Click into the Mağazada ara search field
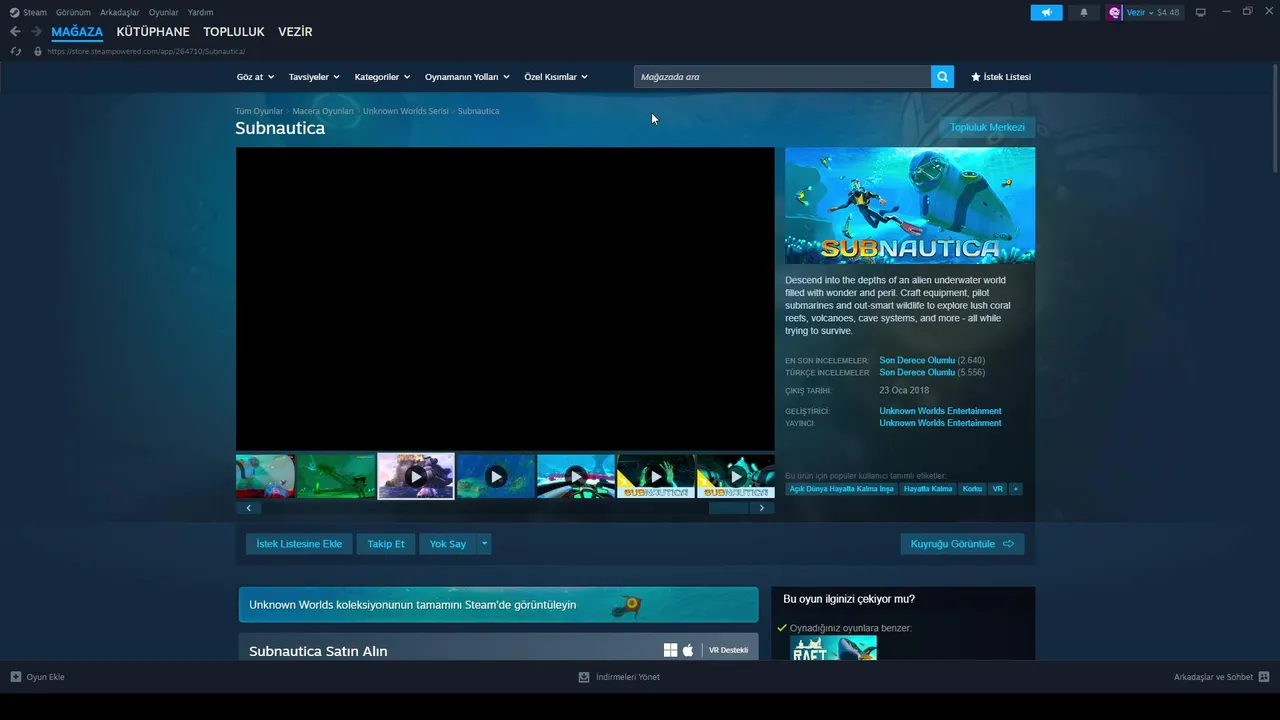Image resolution: width=1280 pixels, height=720 pixels. click(782, 77)
